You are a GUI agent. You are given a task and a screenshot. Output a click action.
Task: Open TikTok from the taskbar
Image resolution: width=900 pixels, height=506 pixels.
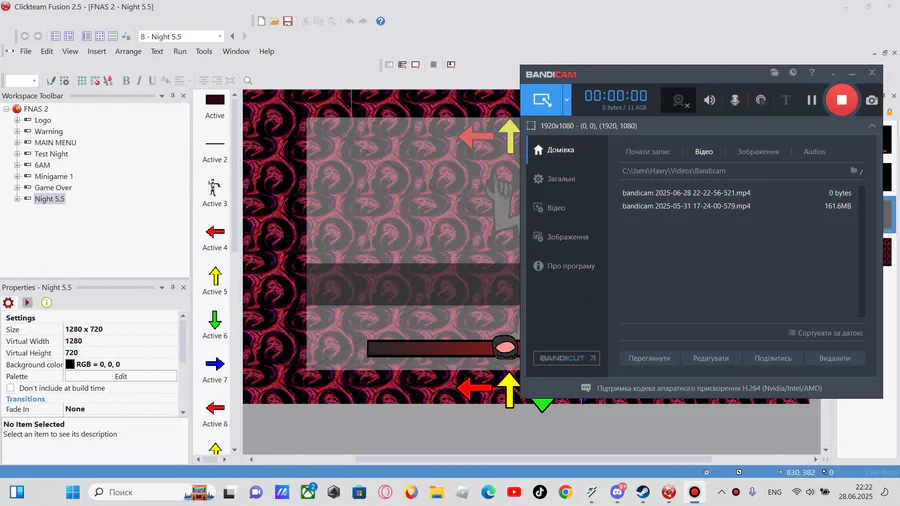[x=540, y=492]
